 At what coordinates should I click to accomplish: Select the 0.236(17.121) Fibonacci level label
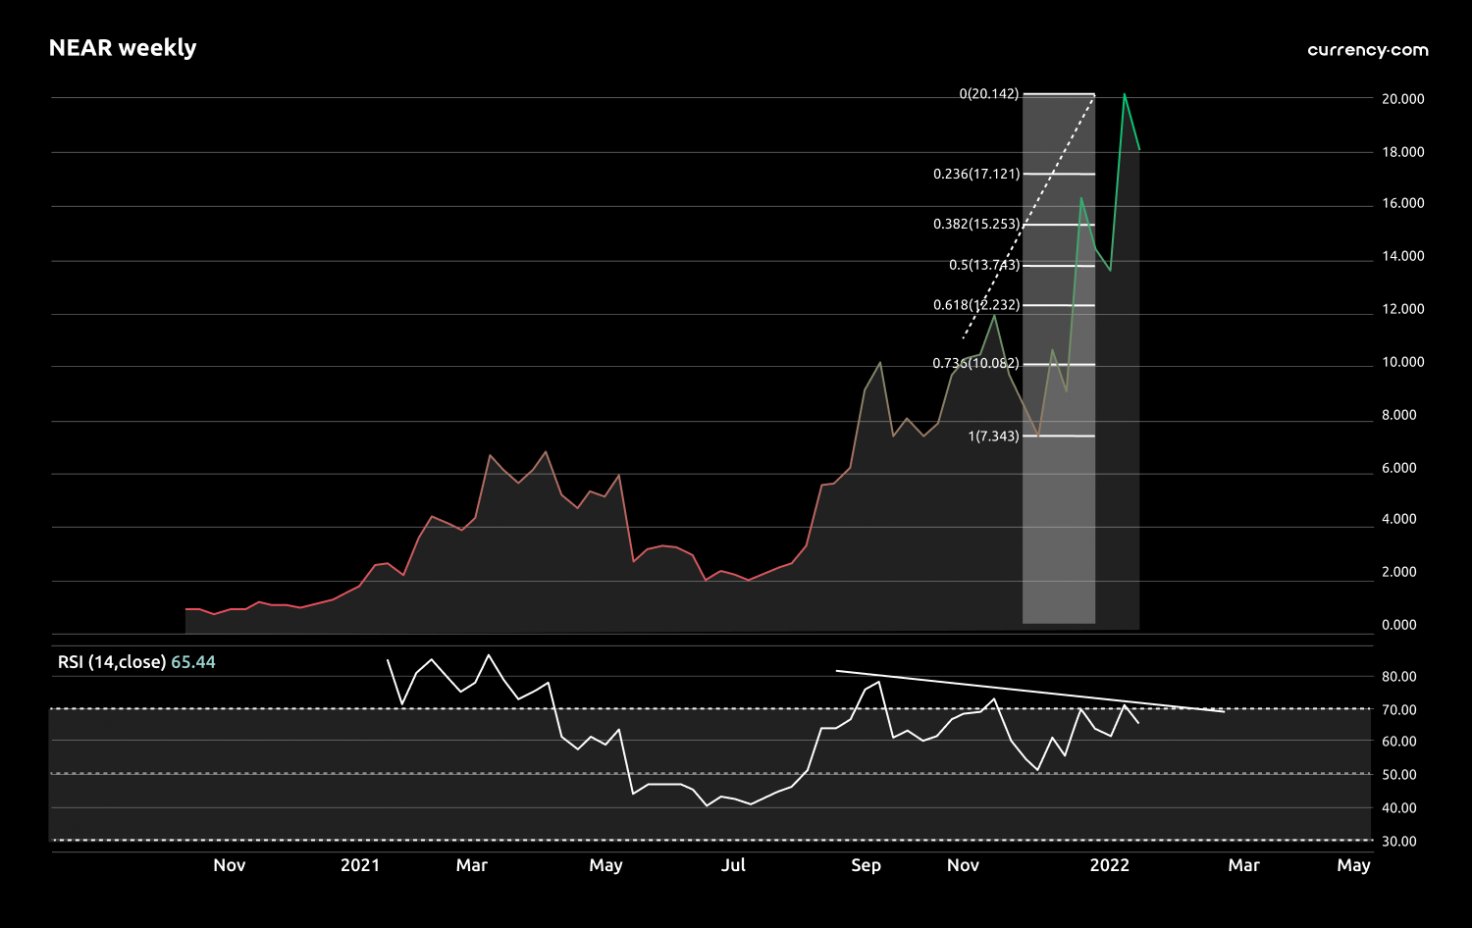(976, 174)
